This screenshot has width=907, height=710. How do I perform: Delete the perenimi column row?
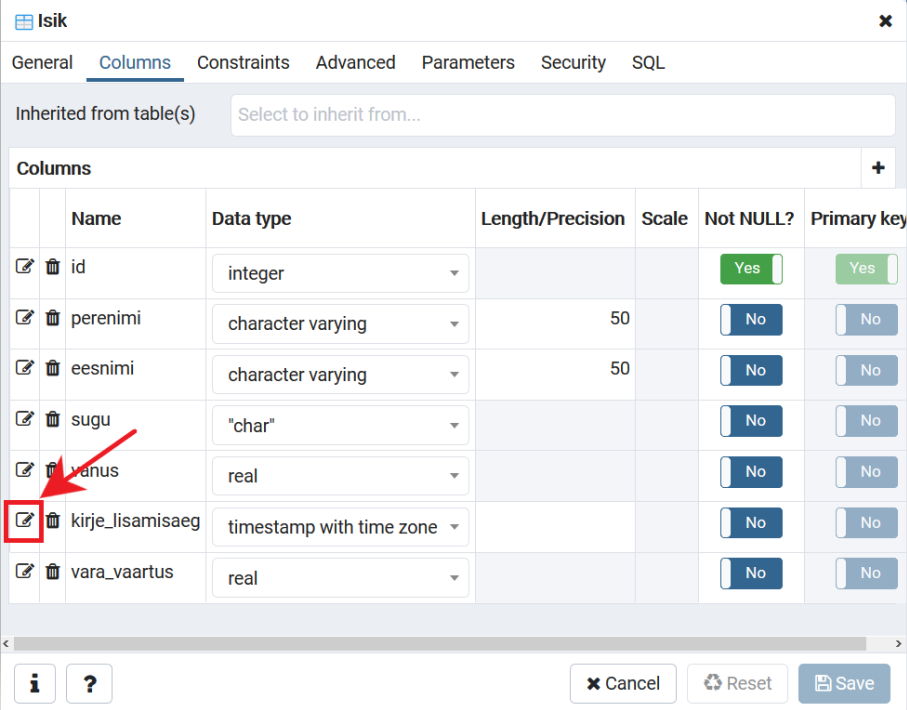click(53, 318)
